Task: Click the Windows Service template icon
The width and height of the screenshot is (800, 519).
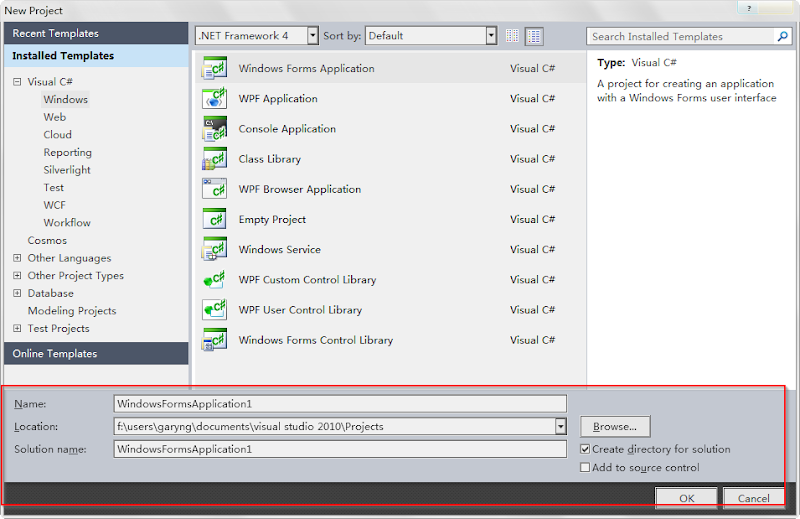Action: coord(214,250)
